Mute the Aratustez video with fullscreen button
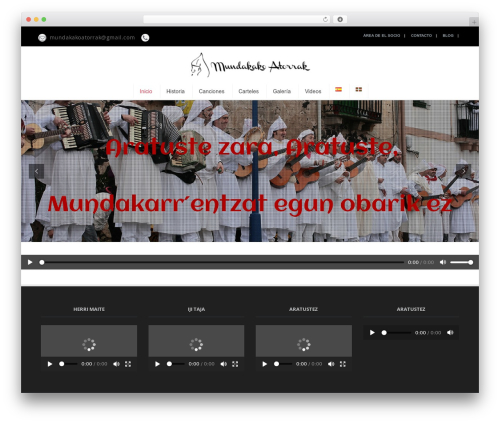The image size is (500, 423). [331, 364]
